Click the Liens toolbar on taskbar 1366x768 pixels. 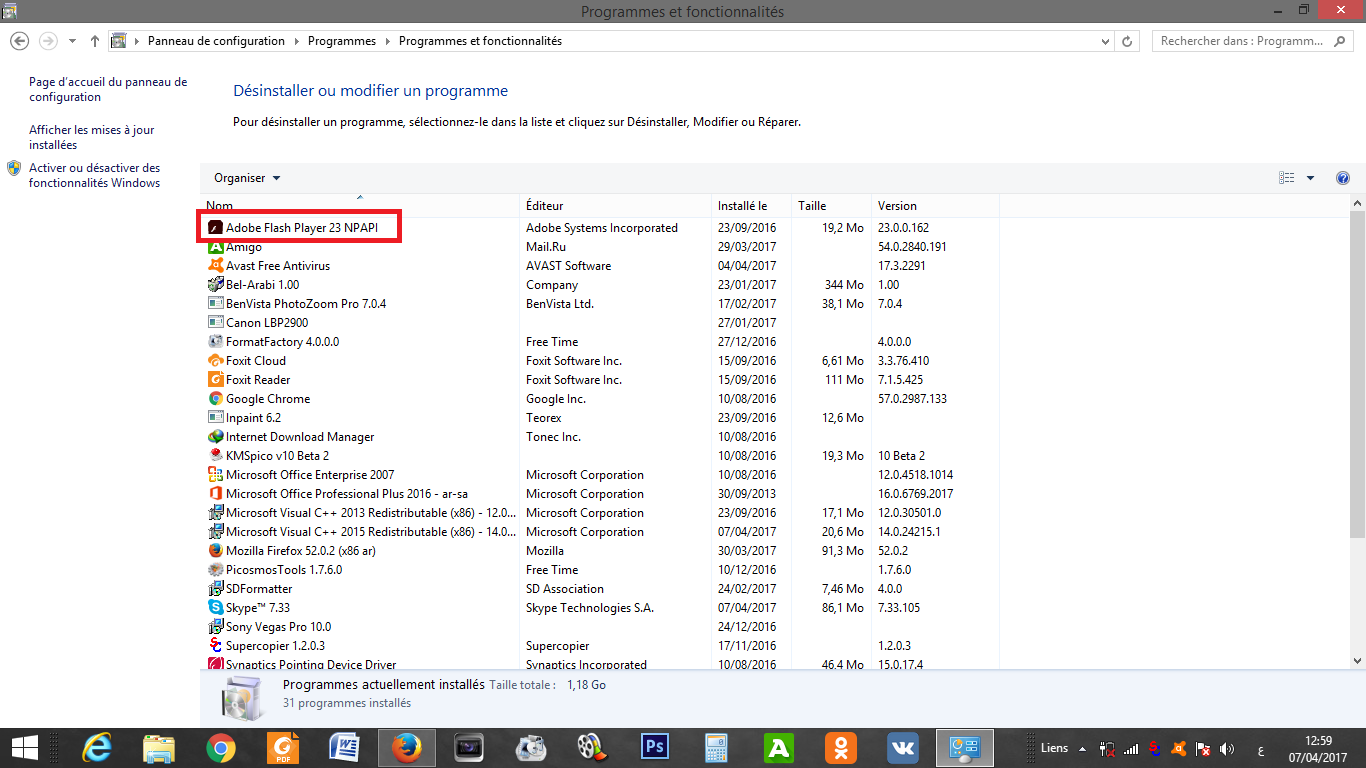(1054, 748)
